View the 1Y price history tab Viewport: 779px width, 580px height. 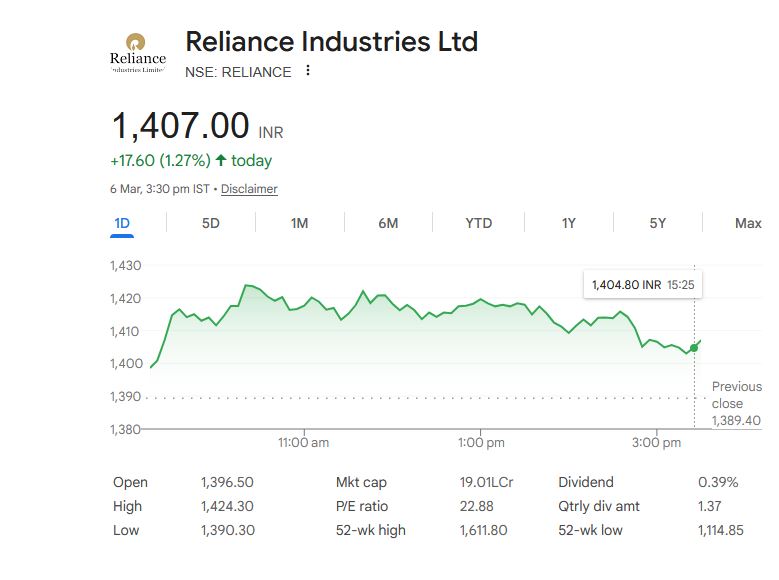tap(568, 223)
